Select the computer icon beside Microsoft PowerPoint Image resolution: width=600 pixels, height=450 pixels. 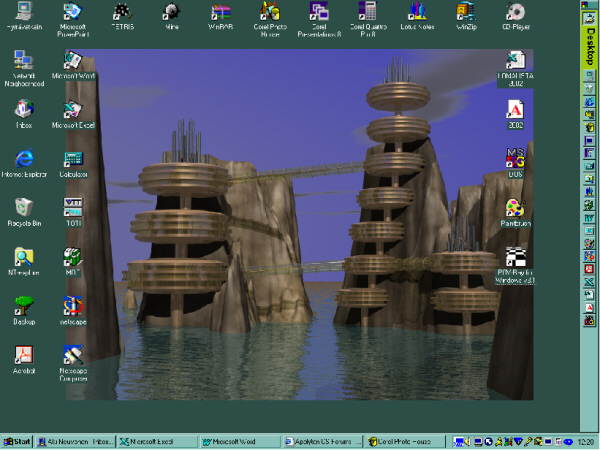[x=24, y=16]
